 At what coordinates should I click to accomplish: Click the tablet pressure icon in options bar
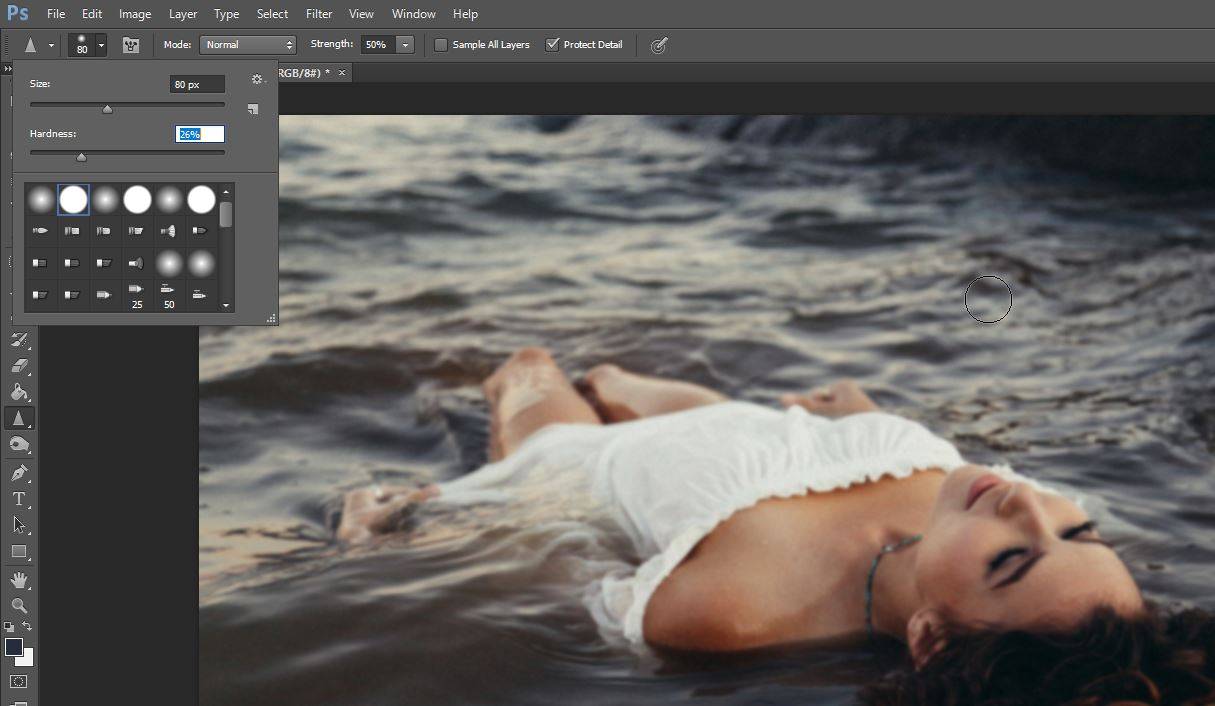pos(658,45)
